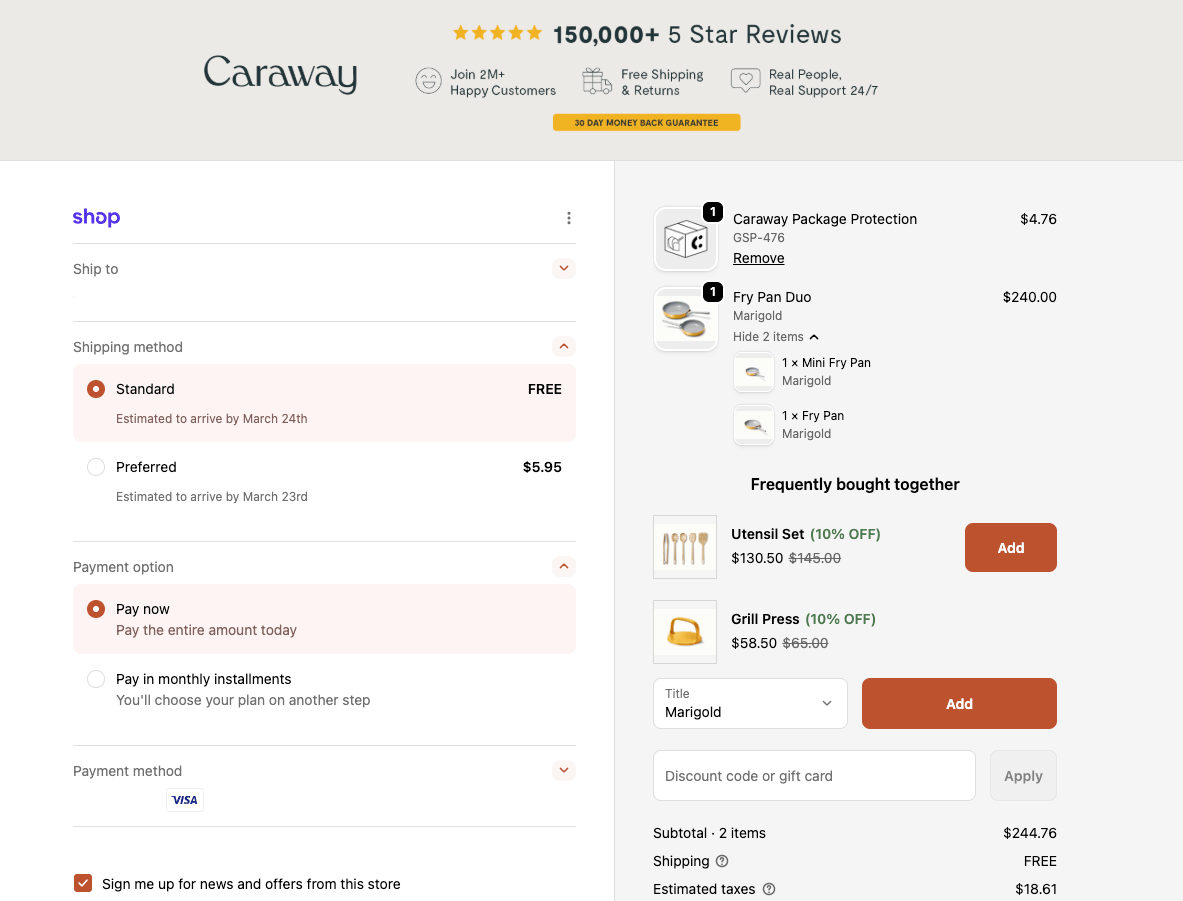Add the Utensil Set to order
This screenshot has height=901, width=1183.
1010,547
